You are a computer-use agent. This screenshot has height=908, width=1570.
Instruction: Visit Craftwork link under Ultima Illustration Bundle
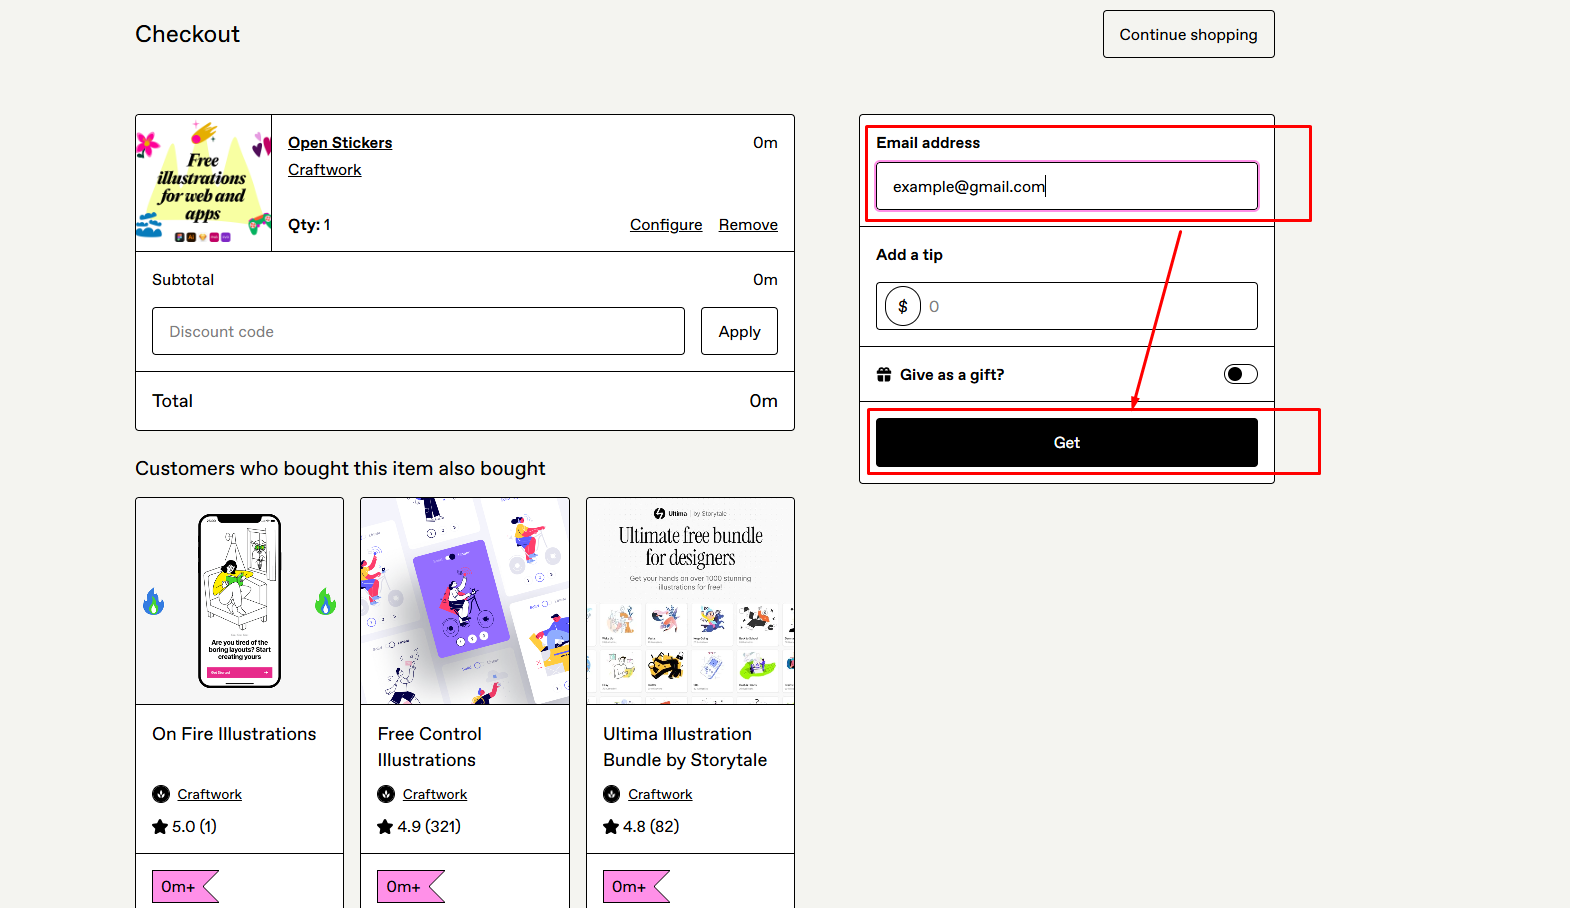660,794
